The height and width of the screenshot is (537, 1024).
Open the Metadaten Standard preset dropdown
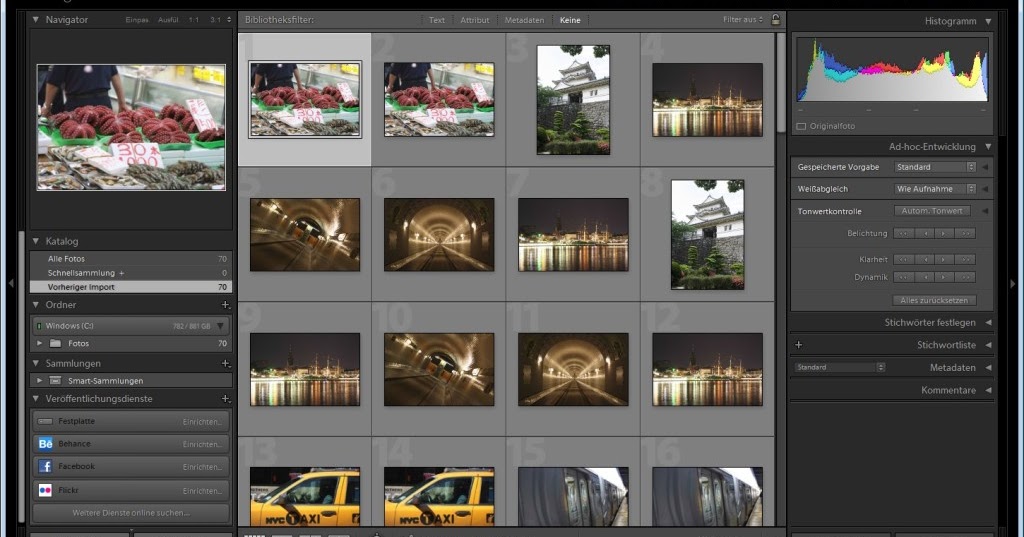840,367
